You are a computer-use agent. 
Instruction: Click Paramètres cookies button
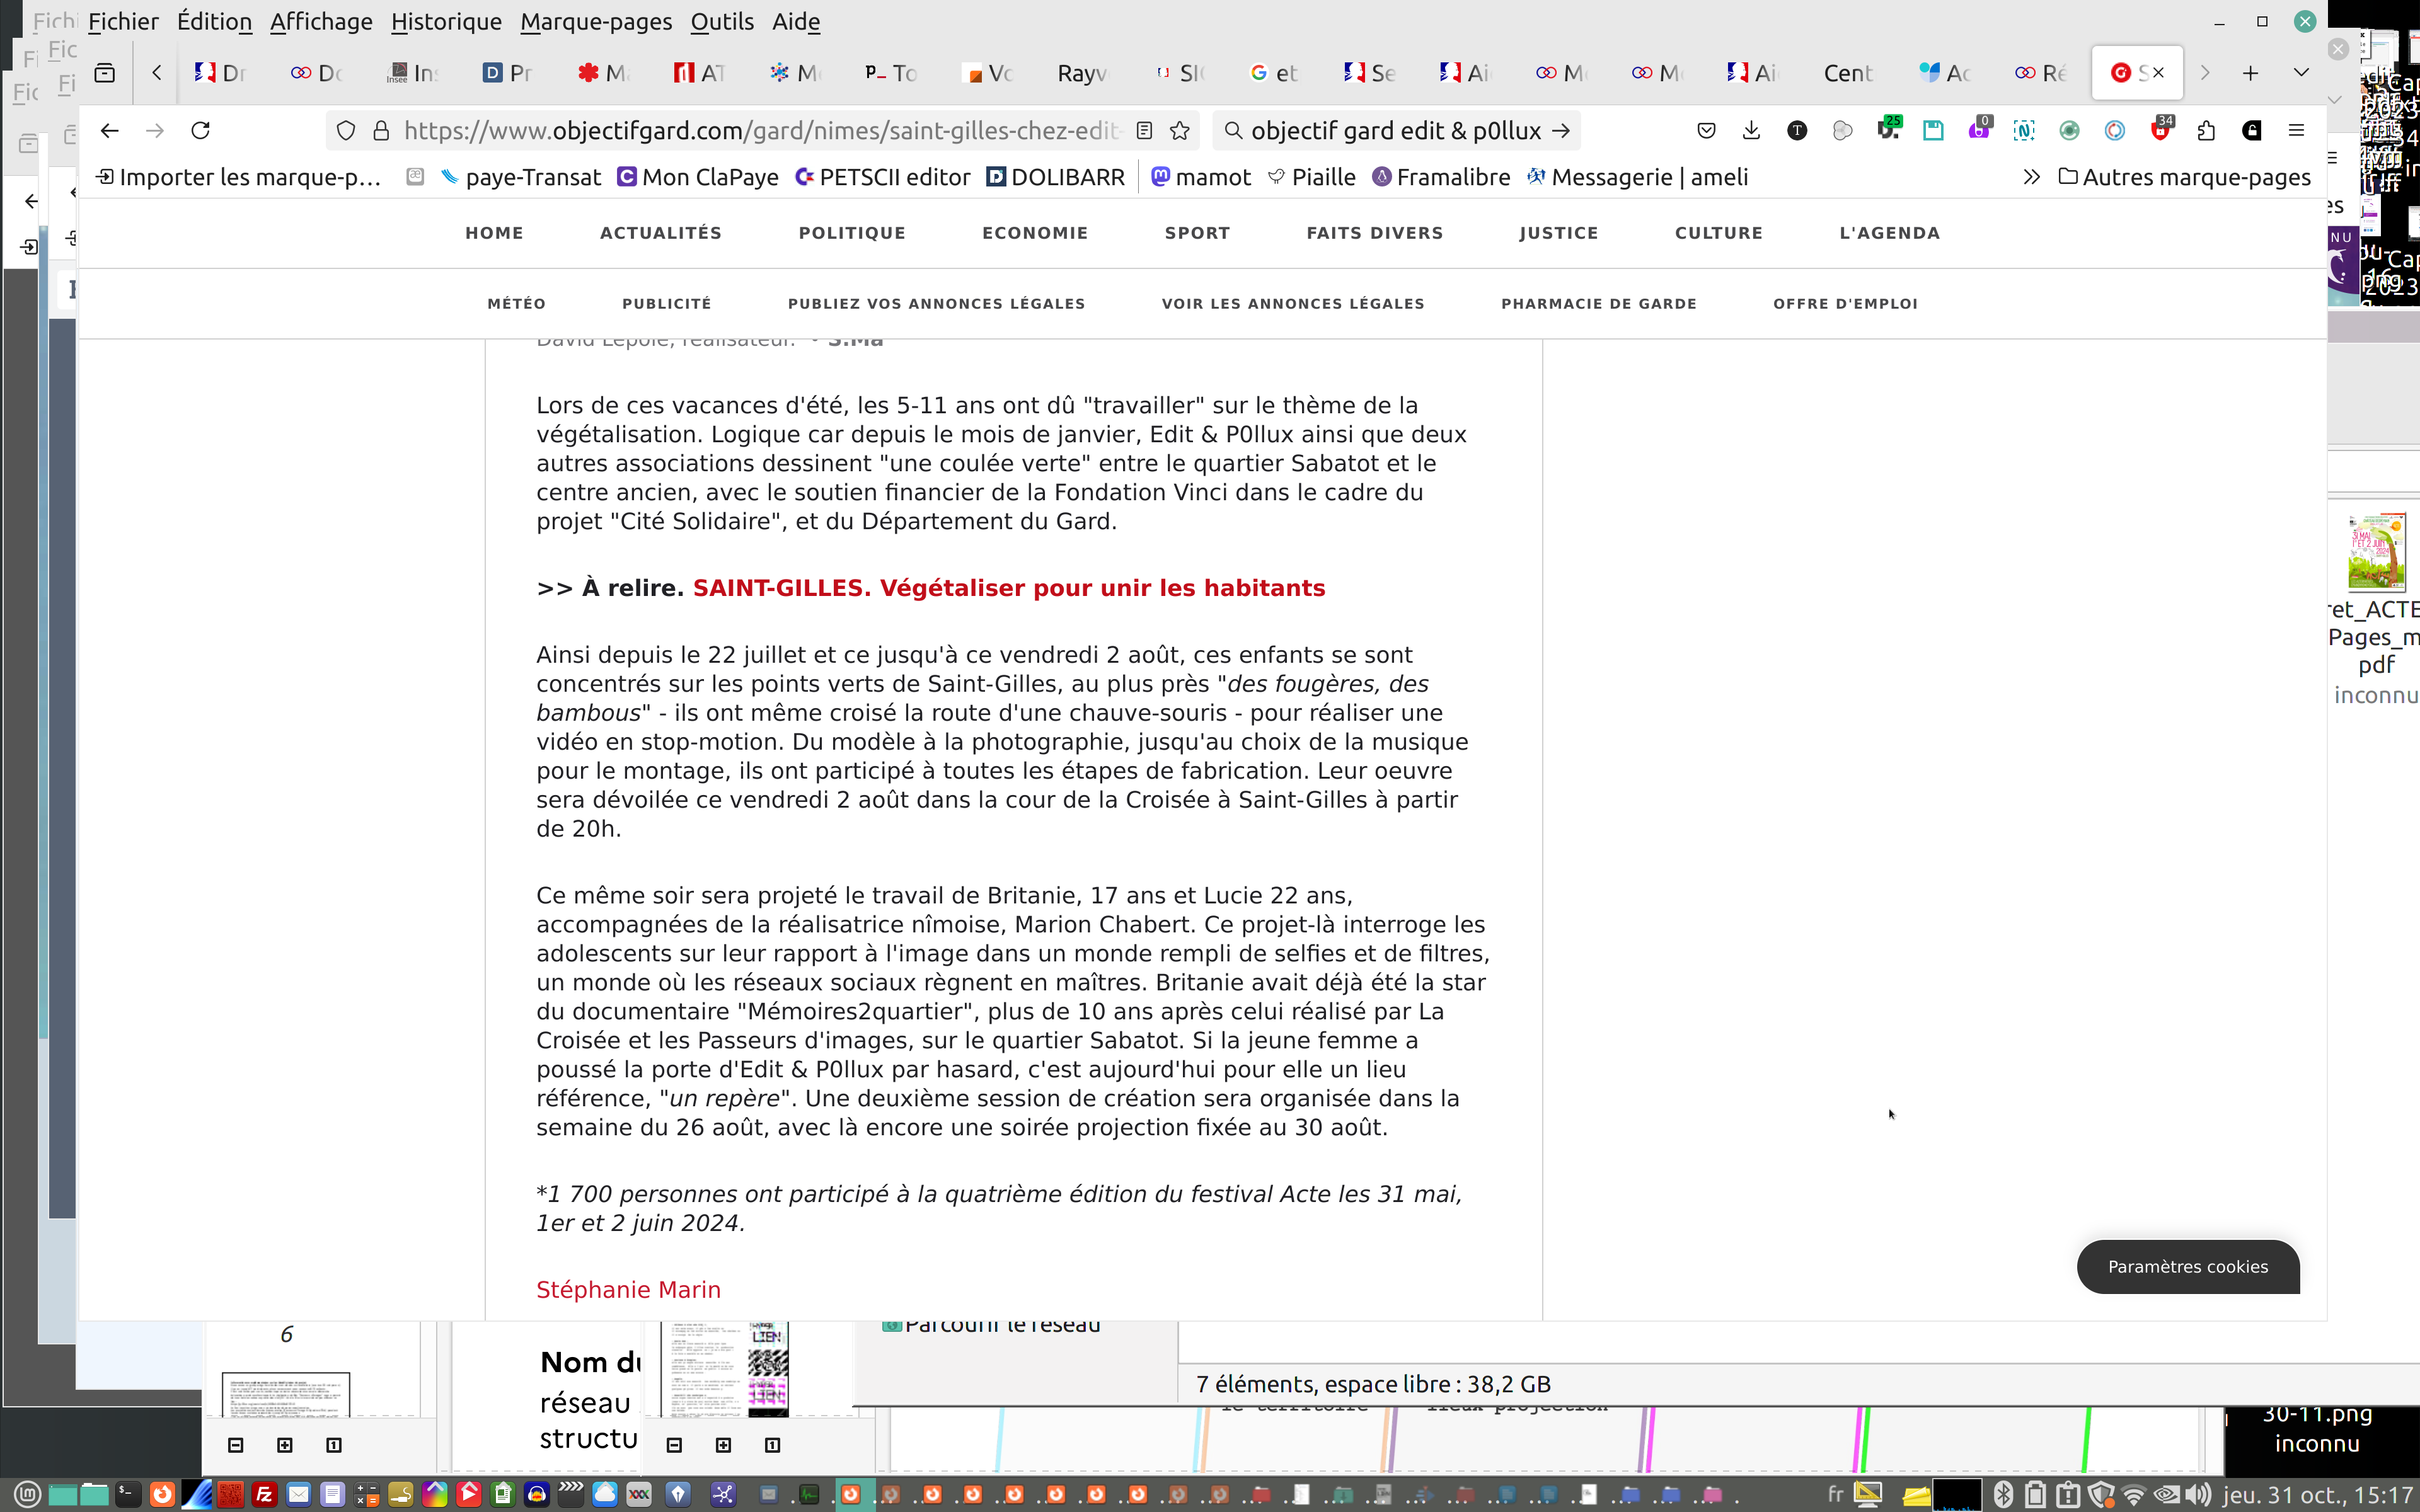click(x=2187, y=1266)
